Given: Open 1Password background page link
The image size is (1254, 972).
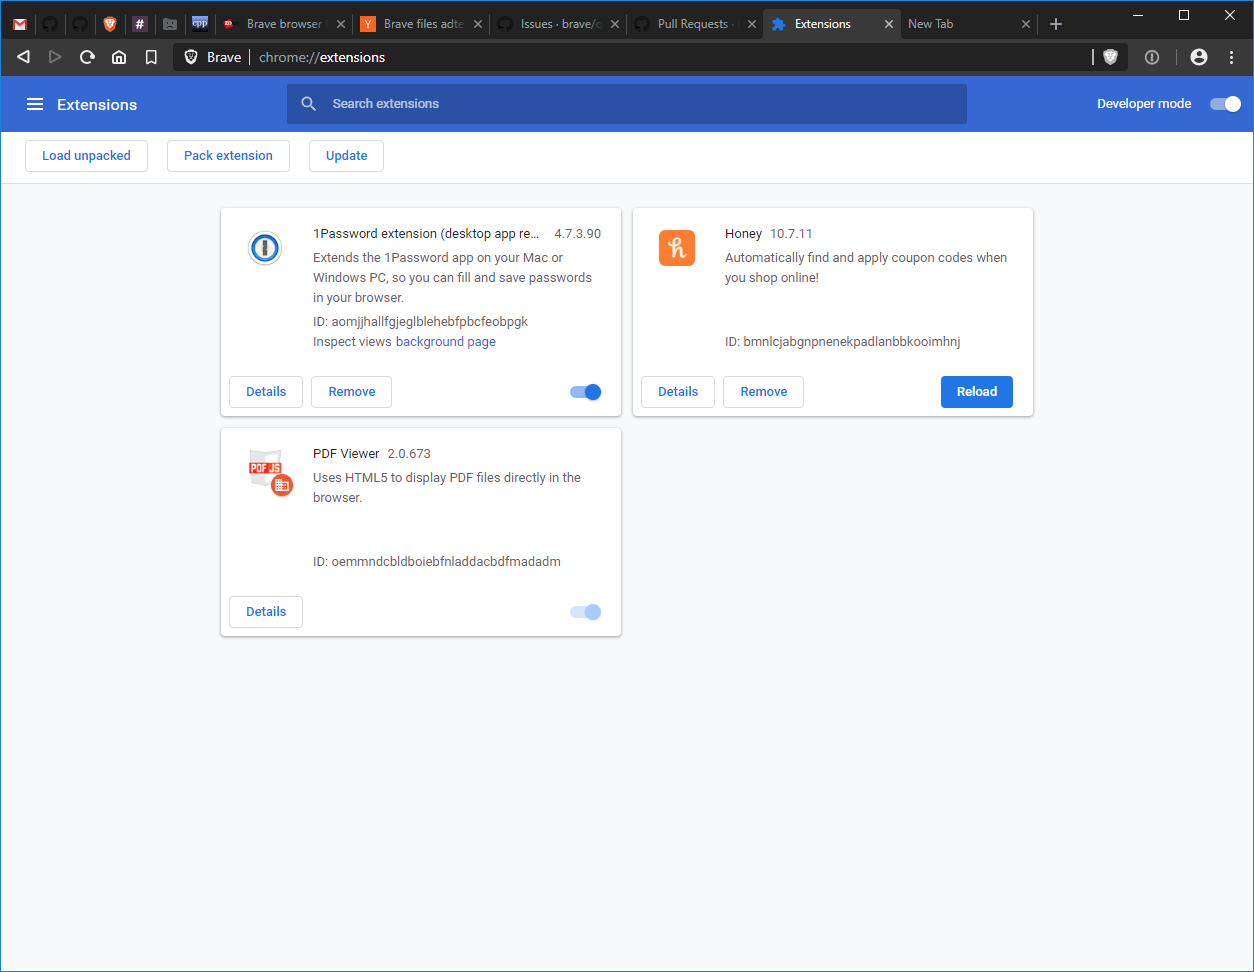Looking at the screenshot, I should point(446,342).
